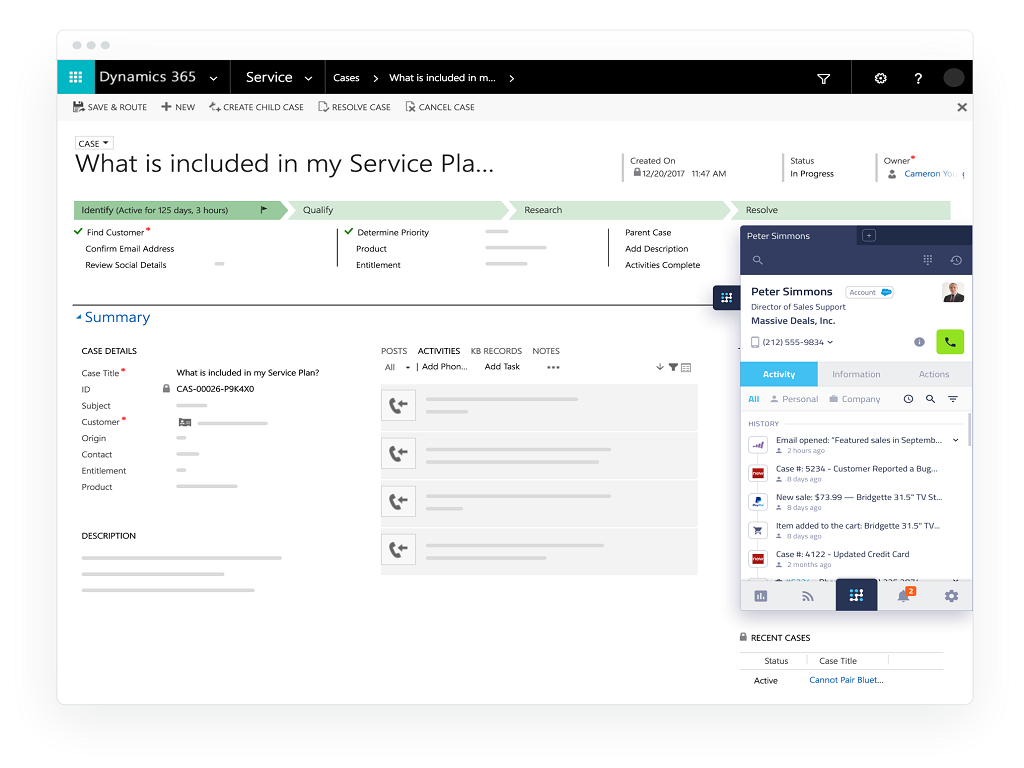
Task: Expand the Service module dropdown
Action: coord(308,78)
